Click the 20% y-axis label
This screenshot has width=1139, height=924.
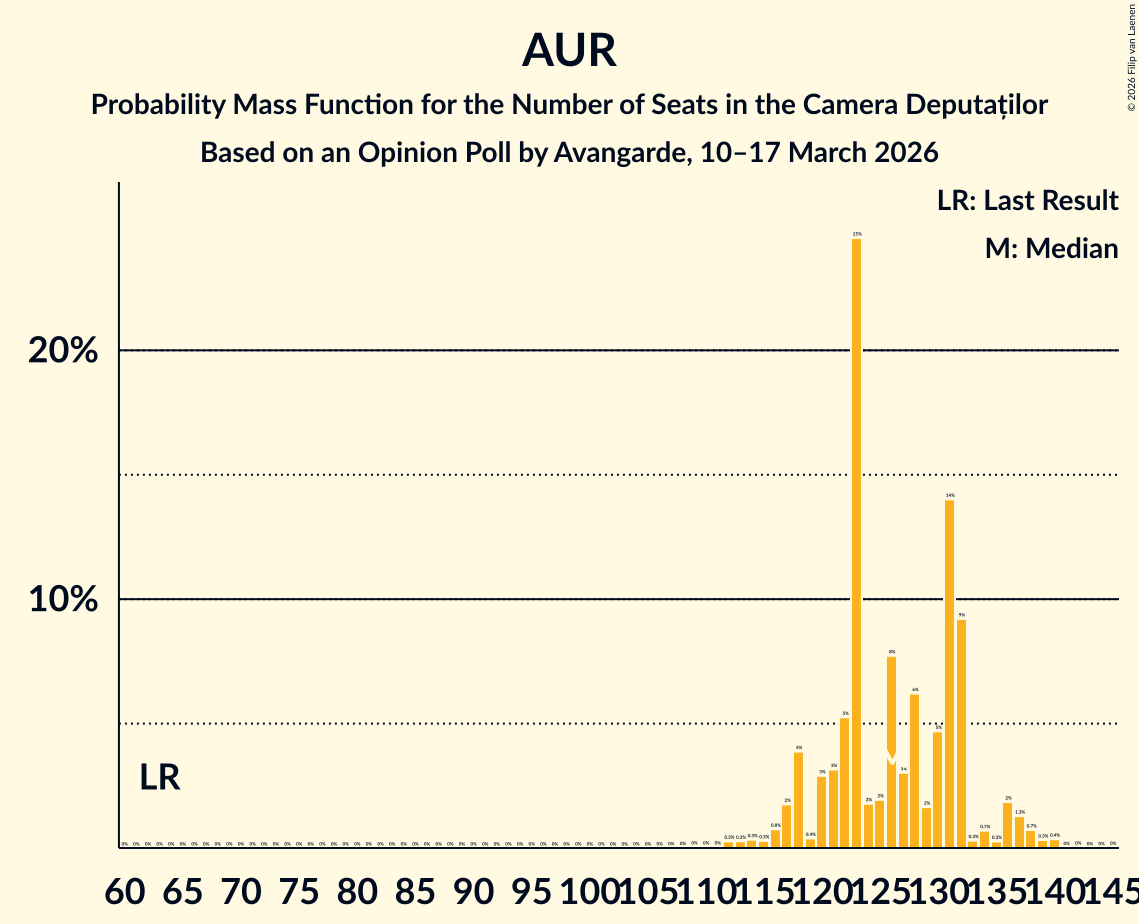(x=62, y=351)
